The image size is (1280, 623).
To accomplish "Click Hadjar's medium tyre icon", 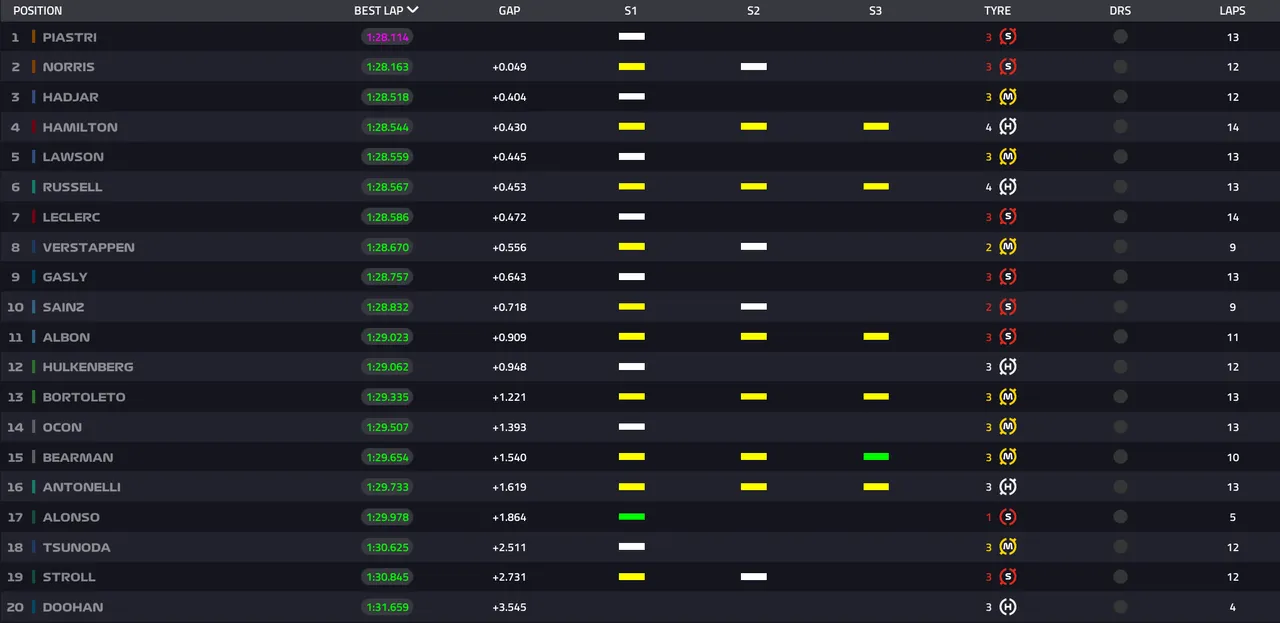I will tap(1008, 97).
